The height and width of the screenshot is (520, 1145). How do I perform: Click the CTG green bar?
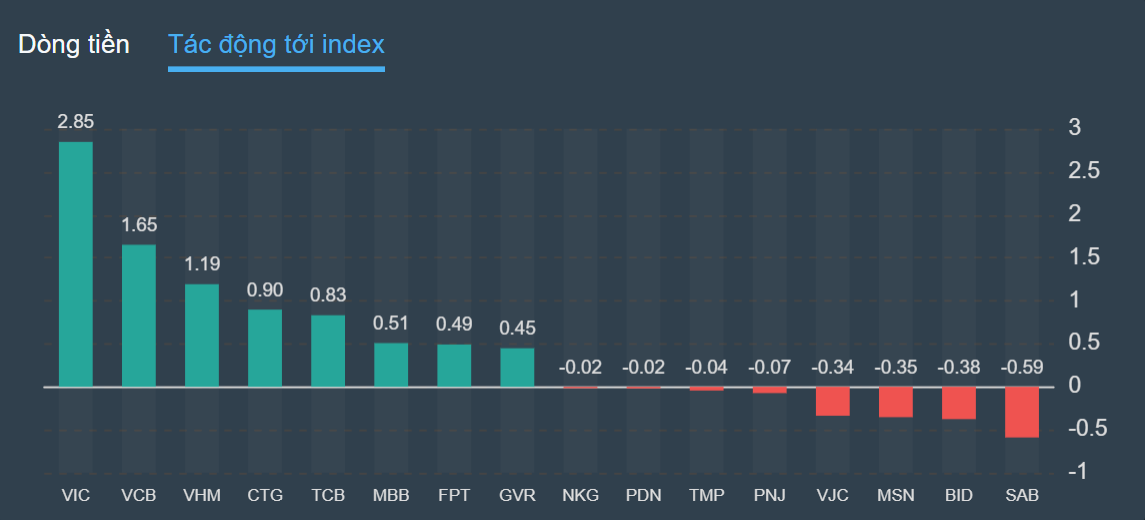(x=265, y=348)
